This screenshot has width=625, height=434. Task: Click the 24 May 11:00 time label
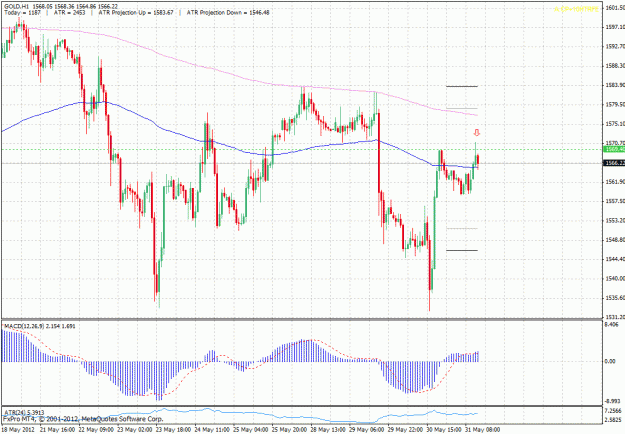[x=211, y=430]
